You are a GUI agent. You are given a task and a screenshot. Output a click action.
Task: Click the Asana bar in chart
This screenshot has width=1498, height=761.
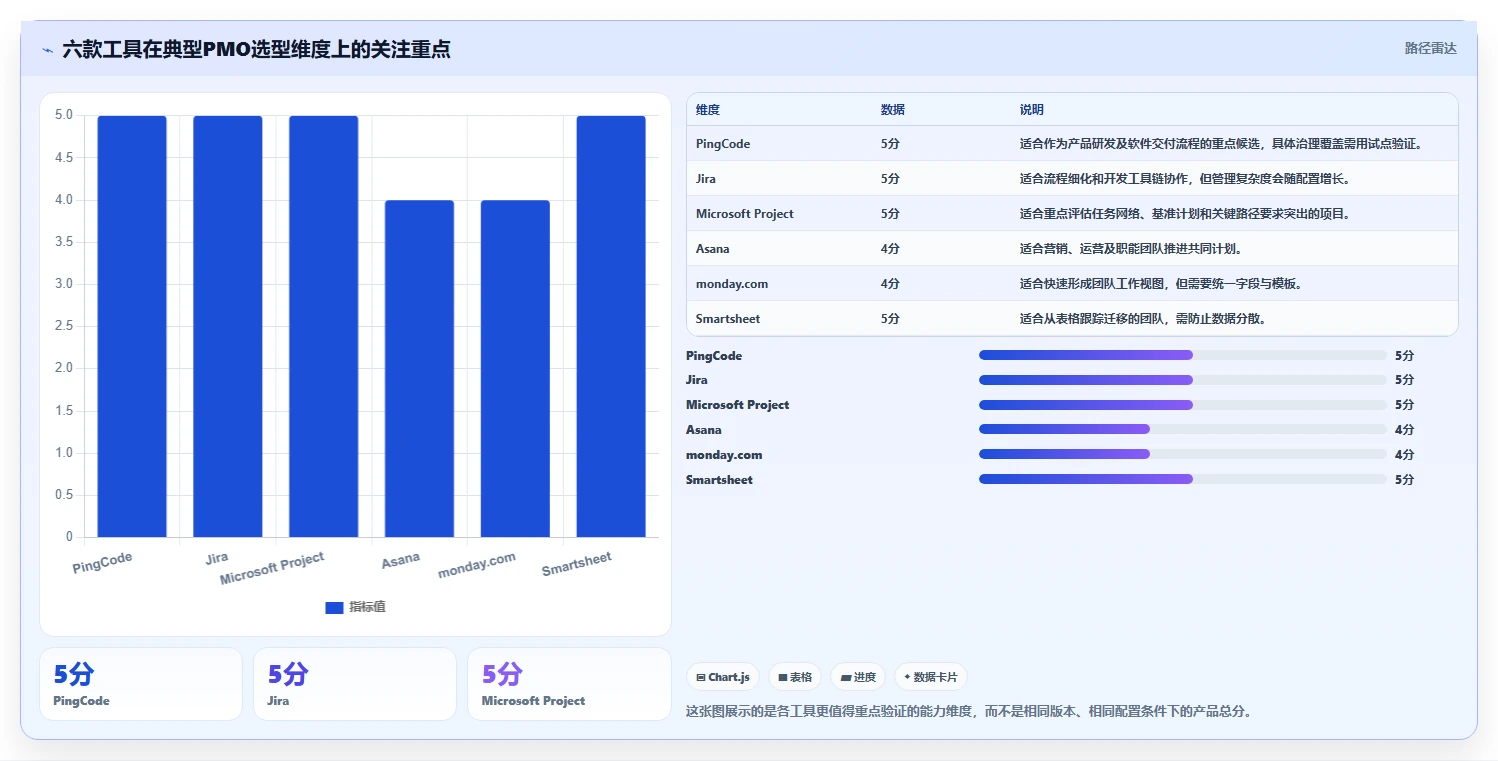pos(419,369)
